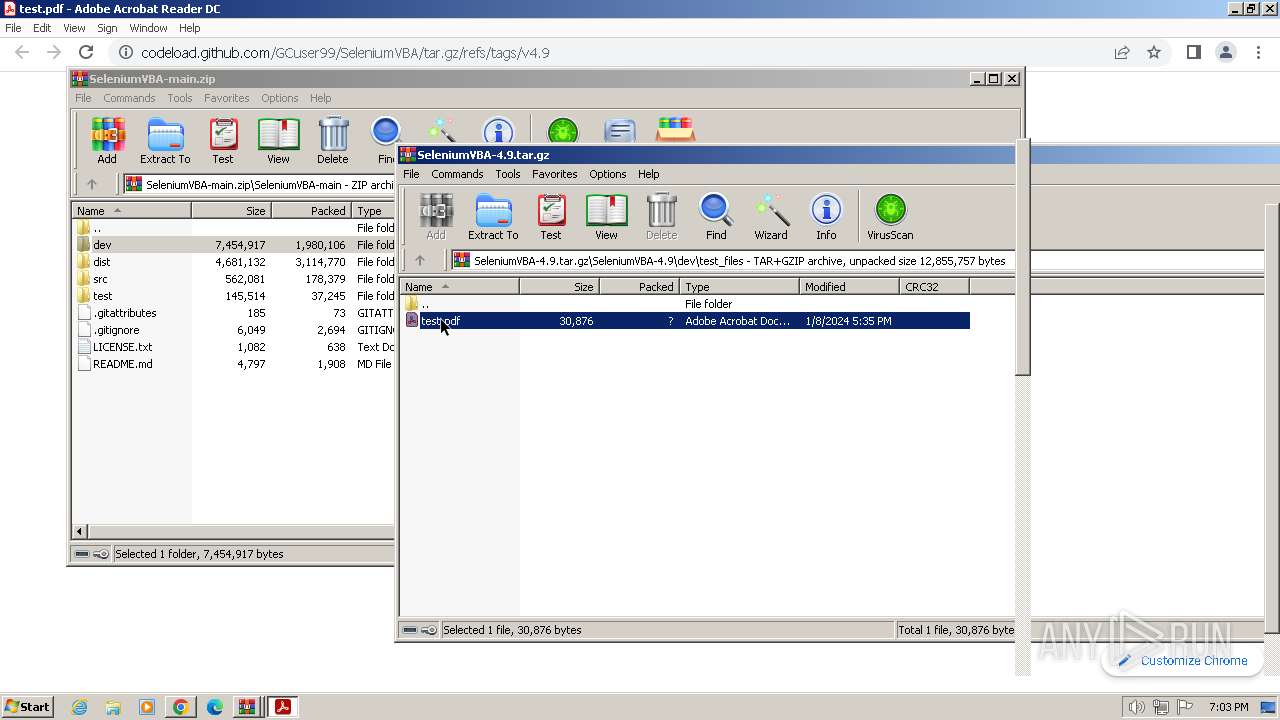Open Chrome three-dot menu
Image resolution: width=1280 pixels, height=720 pixels.
point(1257,53)
